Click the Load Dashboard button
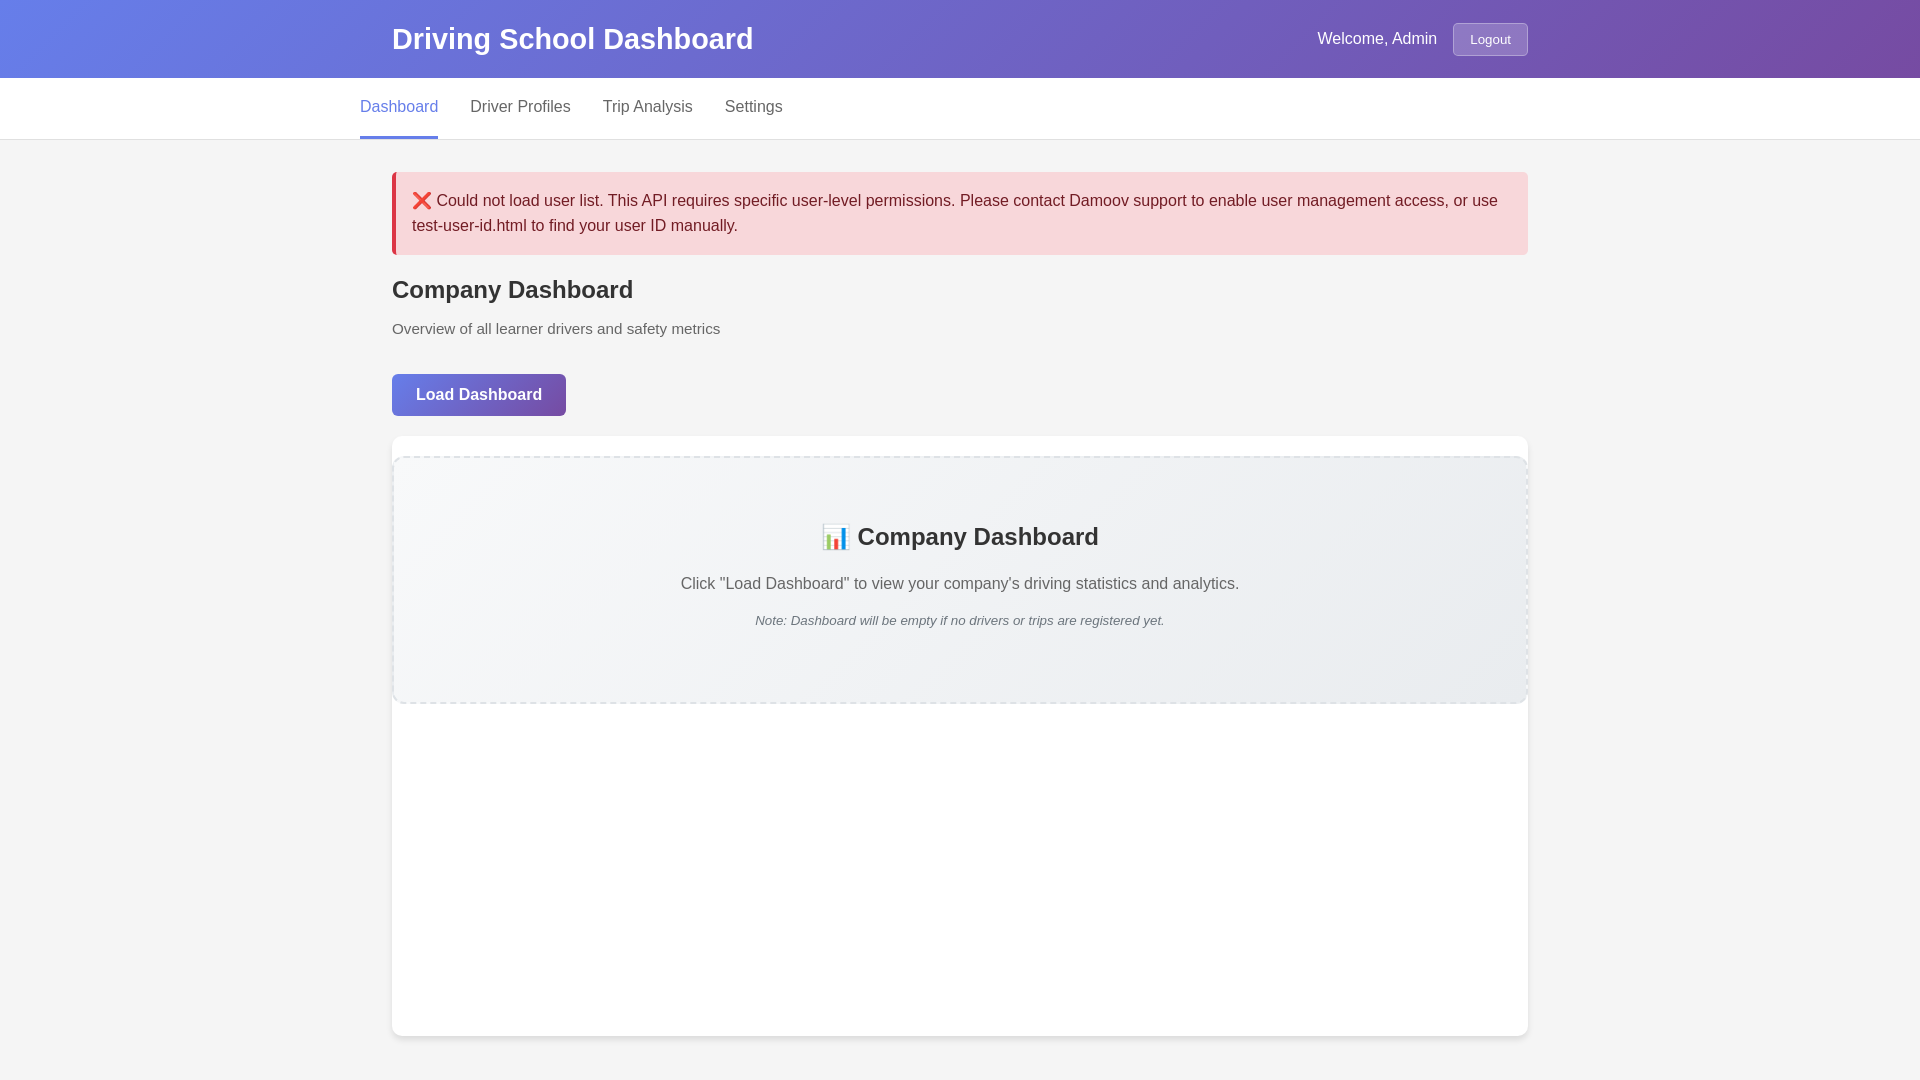 click(479, 395)
